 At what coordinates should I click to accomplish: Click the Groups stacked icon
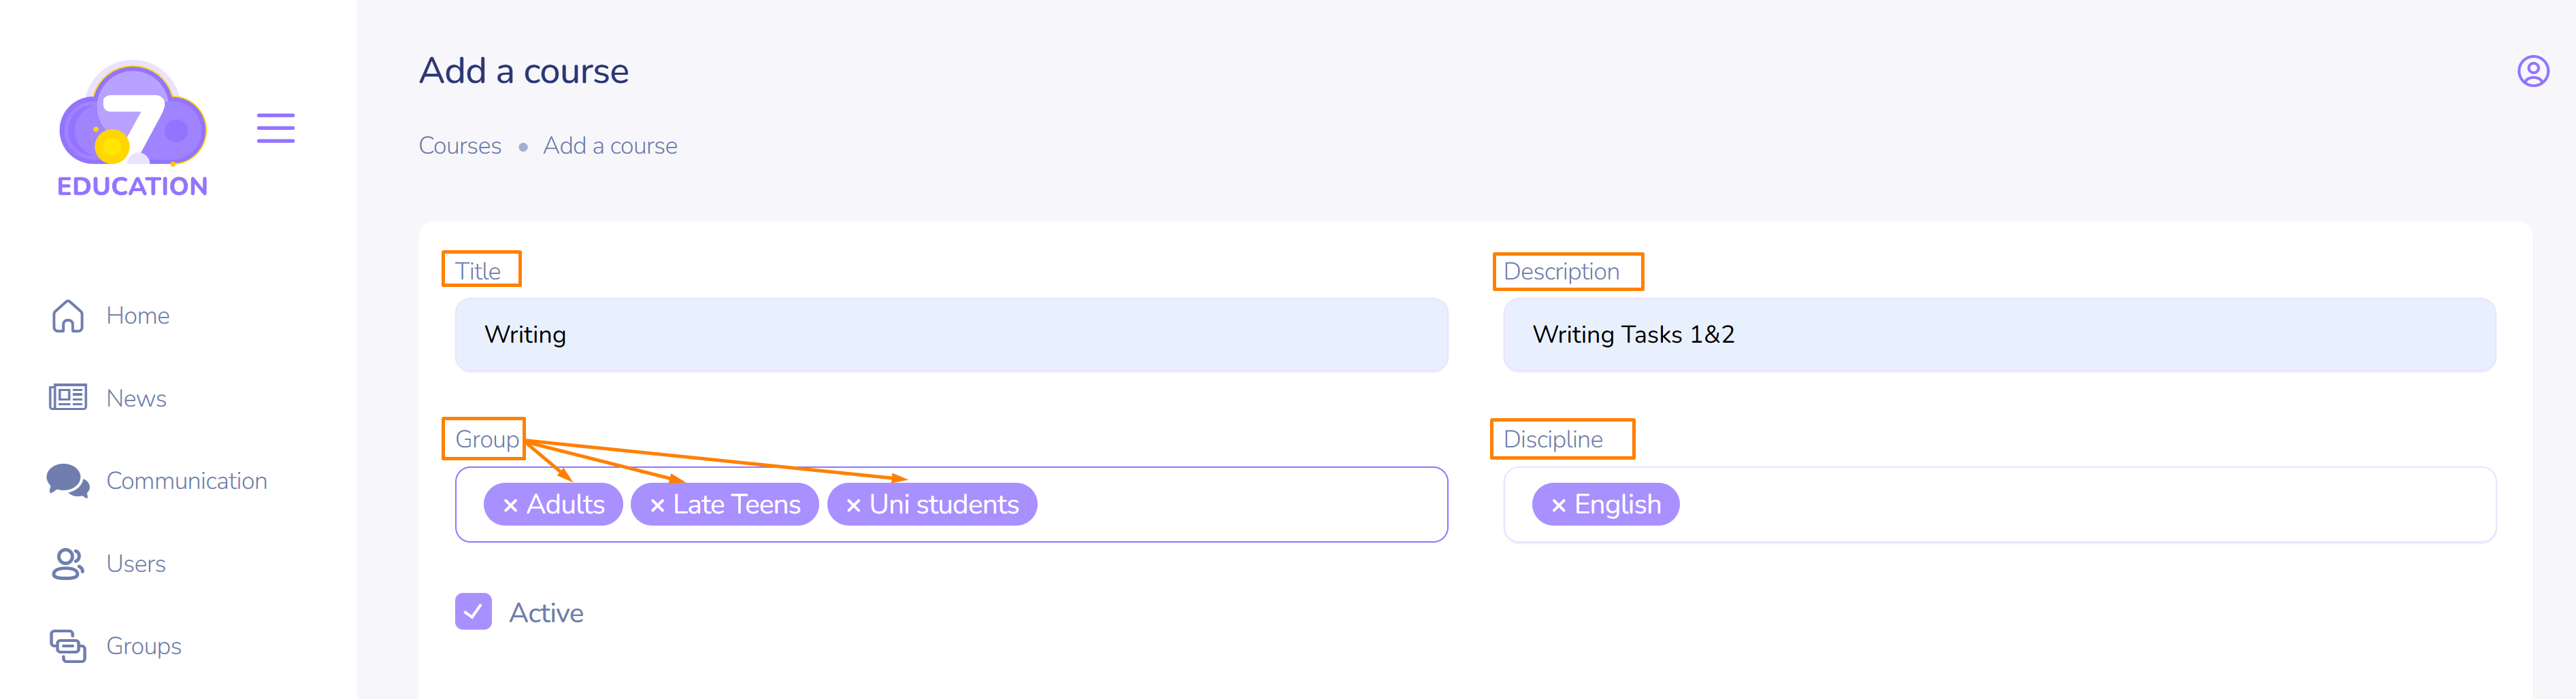68,646
